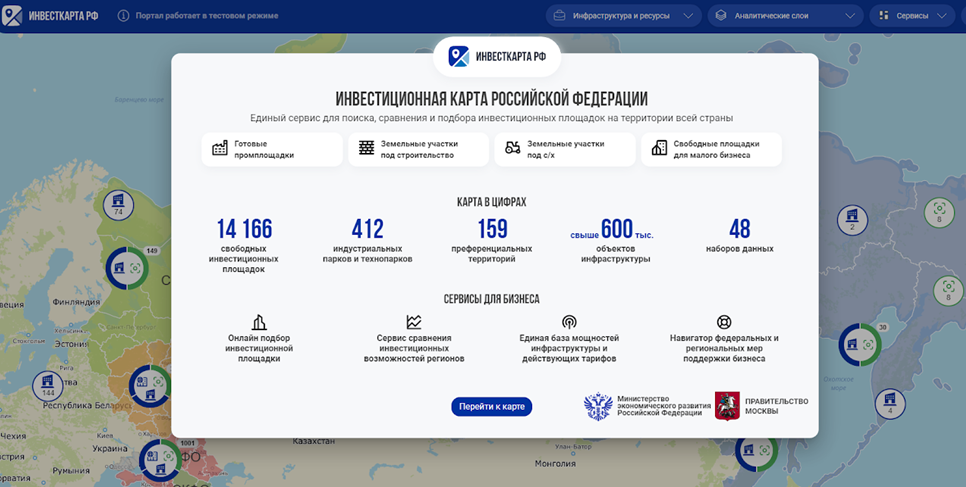The height and width of the screenshot is (487, 966).
Task: Select the map cluster marker labeled 4
Action: click(890, 403)
